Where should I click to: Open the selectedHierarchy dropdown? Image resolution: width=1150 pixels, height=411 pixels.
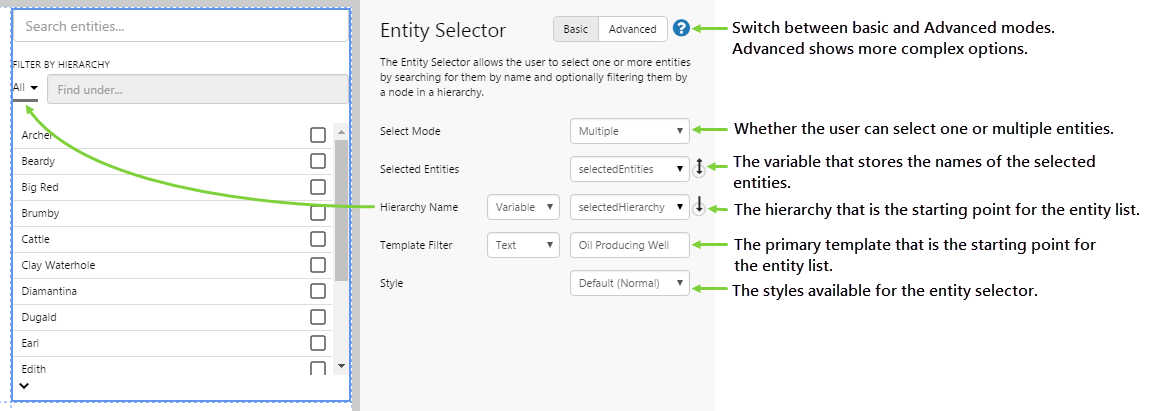tap(630, 207)
